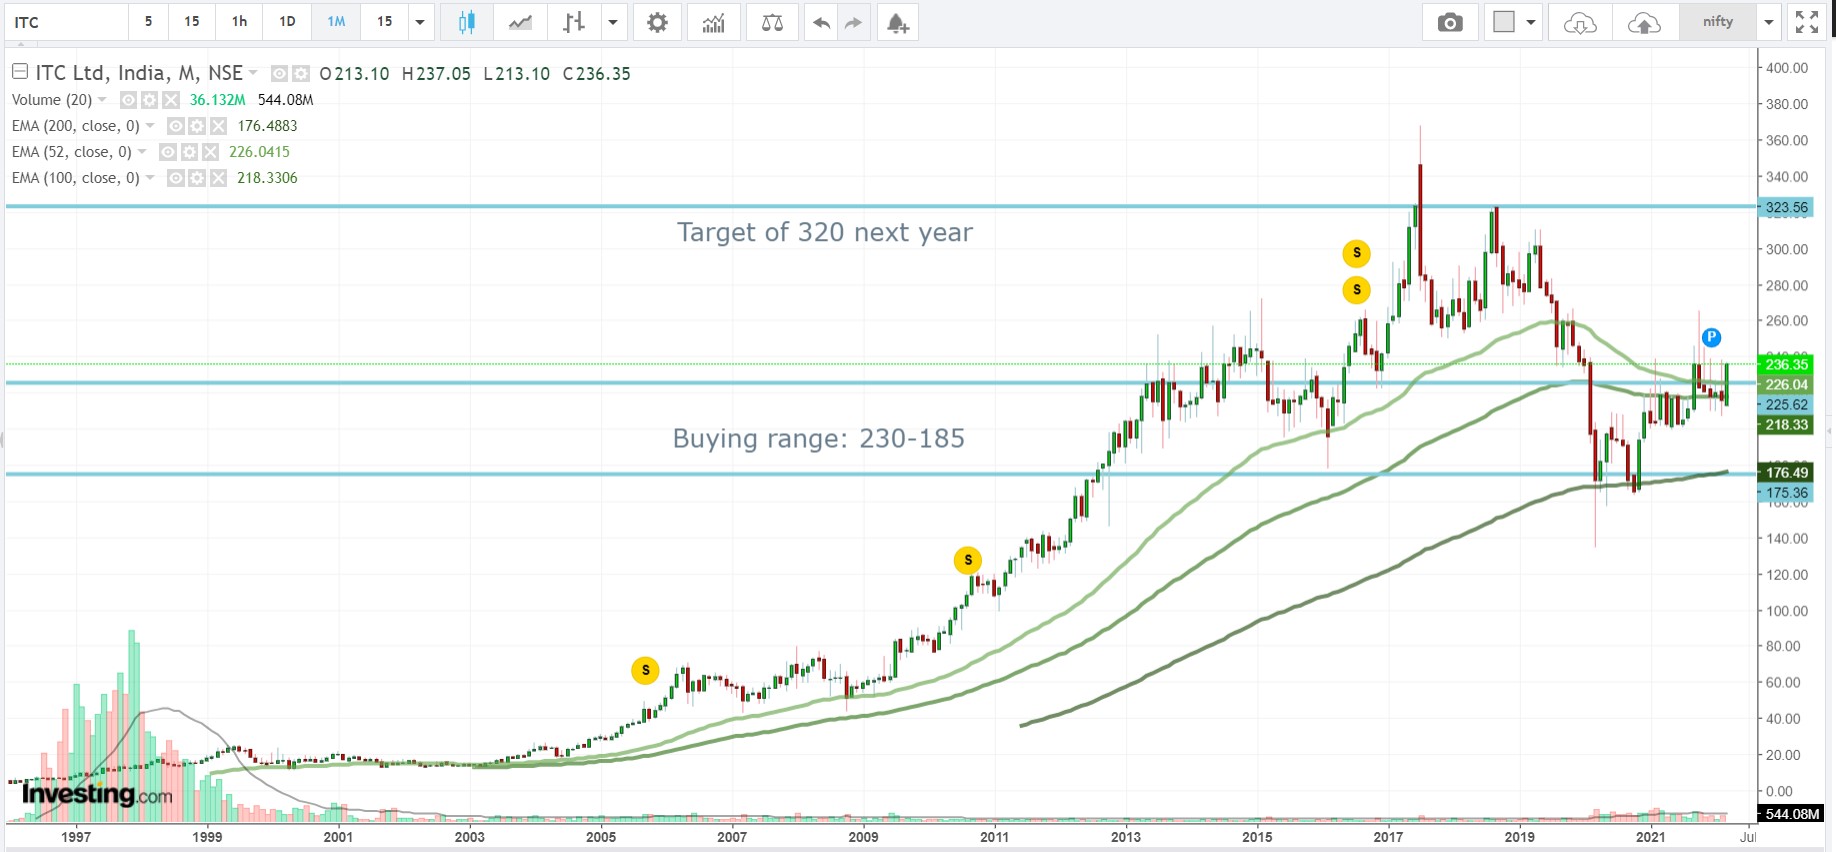Expand the EMA (52, close, 0) legend arrow

[x=142, y=151]
